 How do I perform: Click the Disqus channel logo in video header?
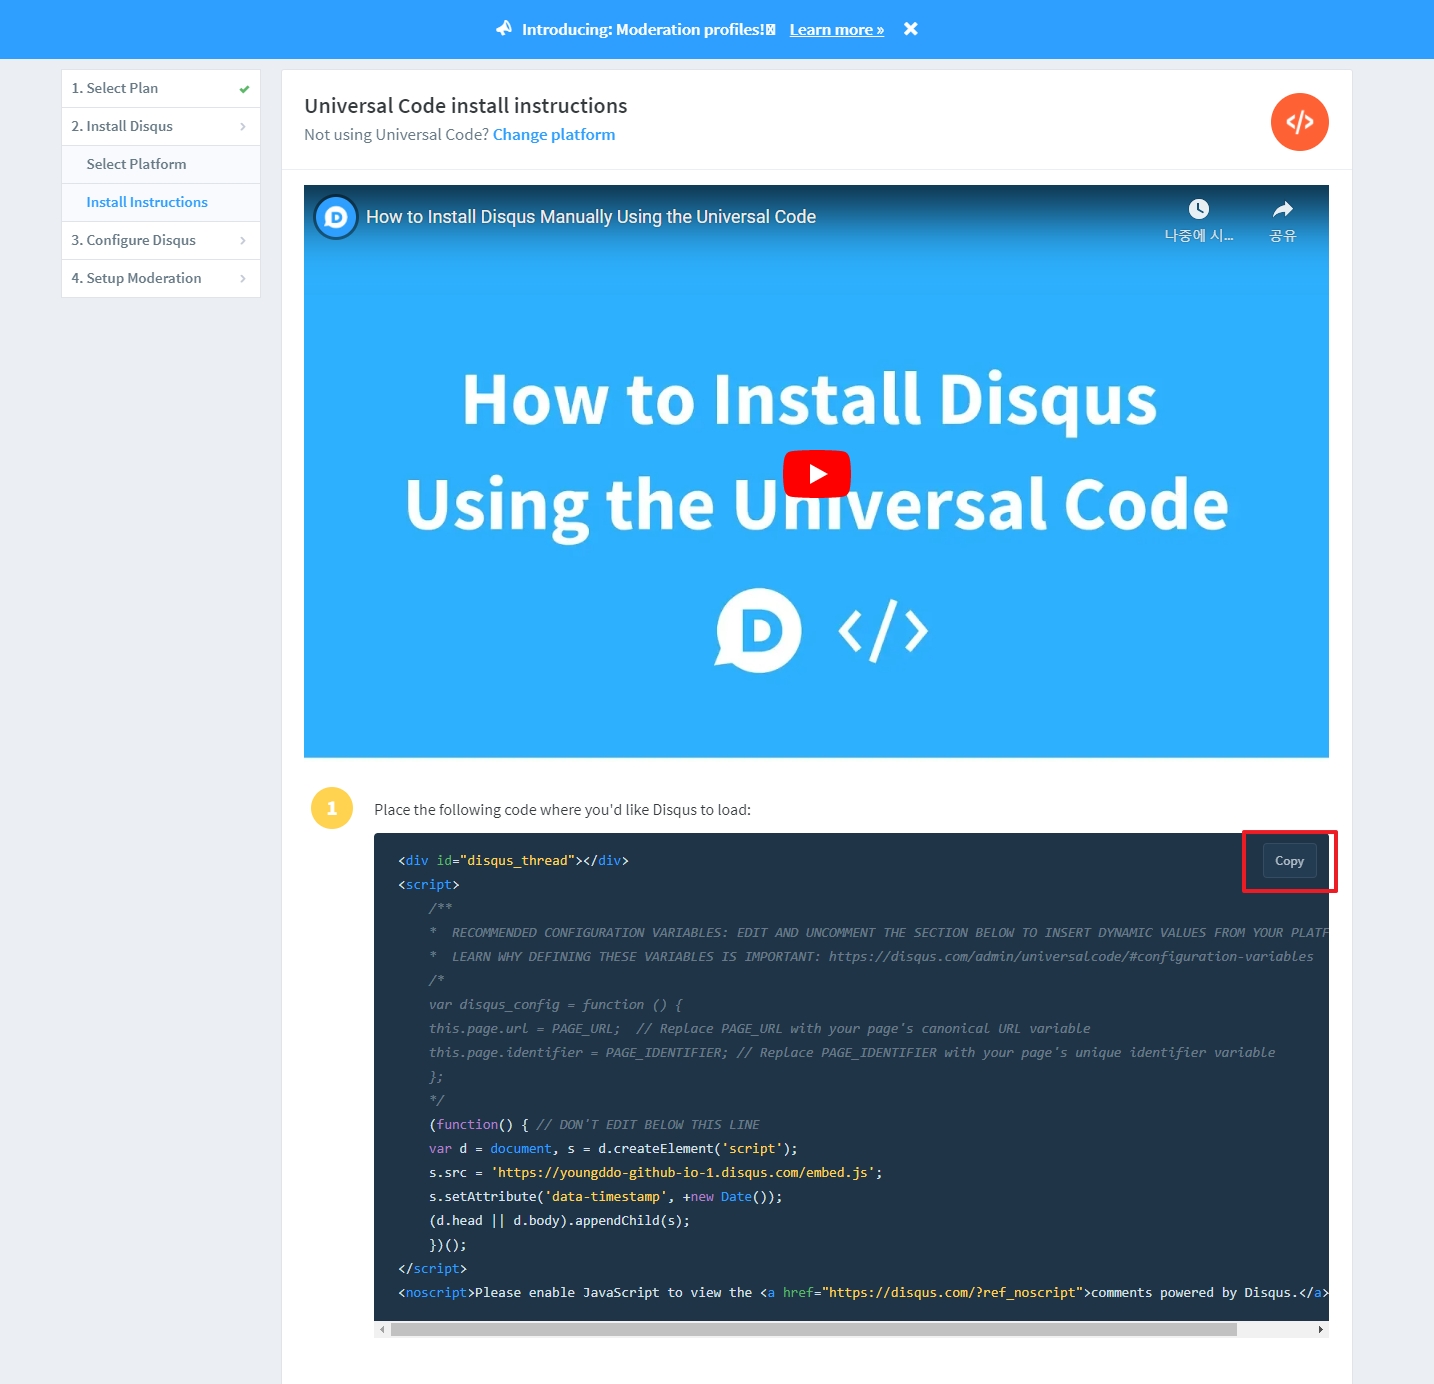(336, 217)
